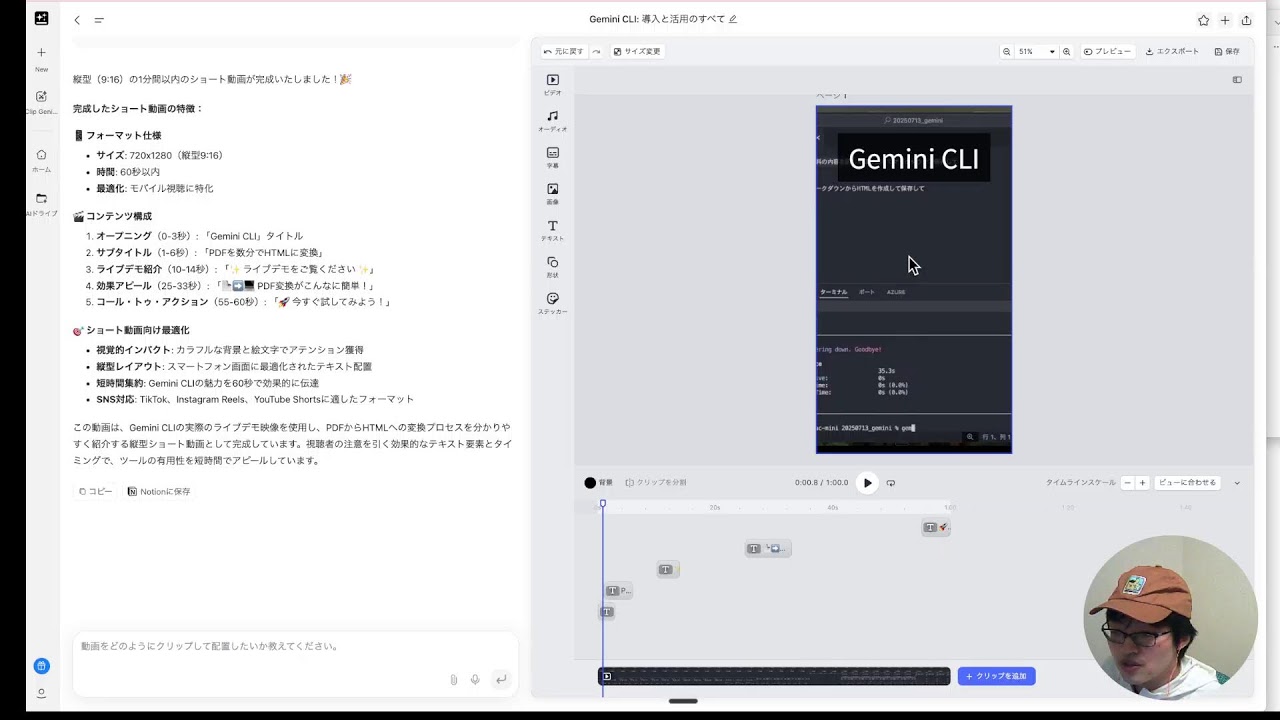Viewport: 1280px width, 720px height.
Task: Click the 40s mark on timeline ruler
Action: [832, 508]
